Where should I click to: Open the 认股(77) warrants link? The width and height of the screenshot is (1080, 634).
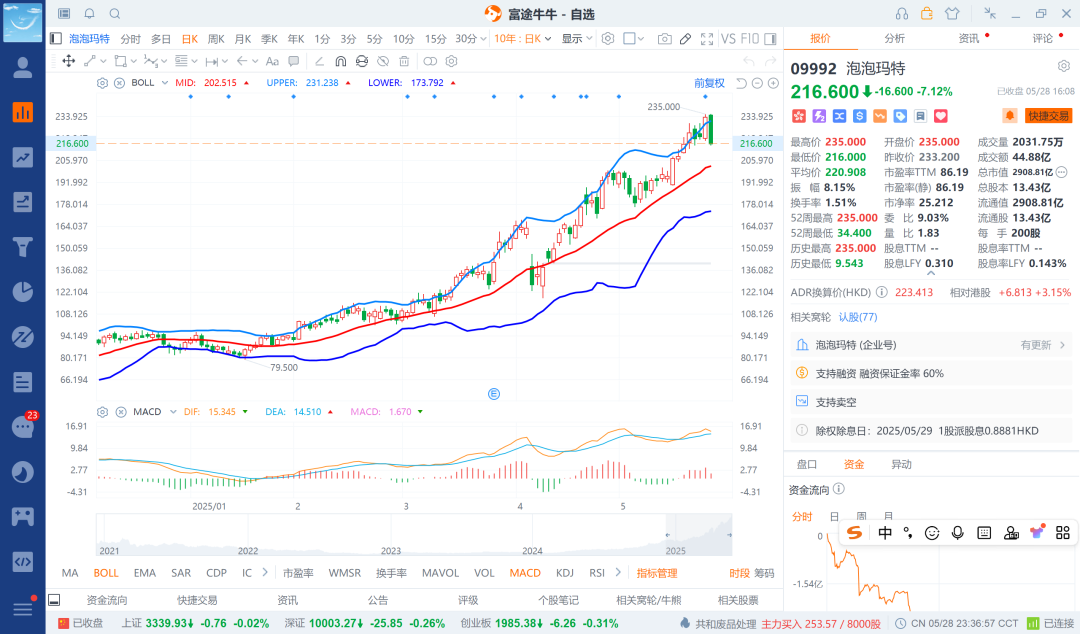(858, 317)
